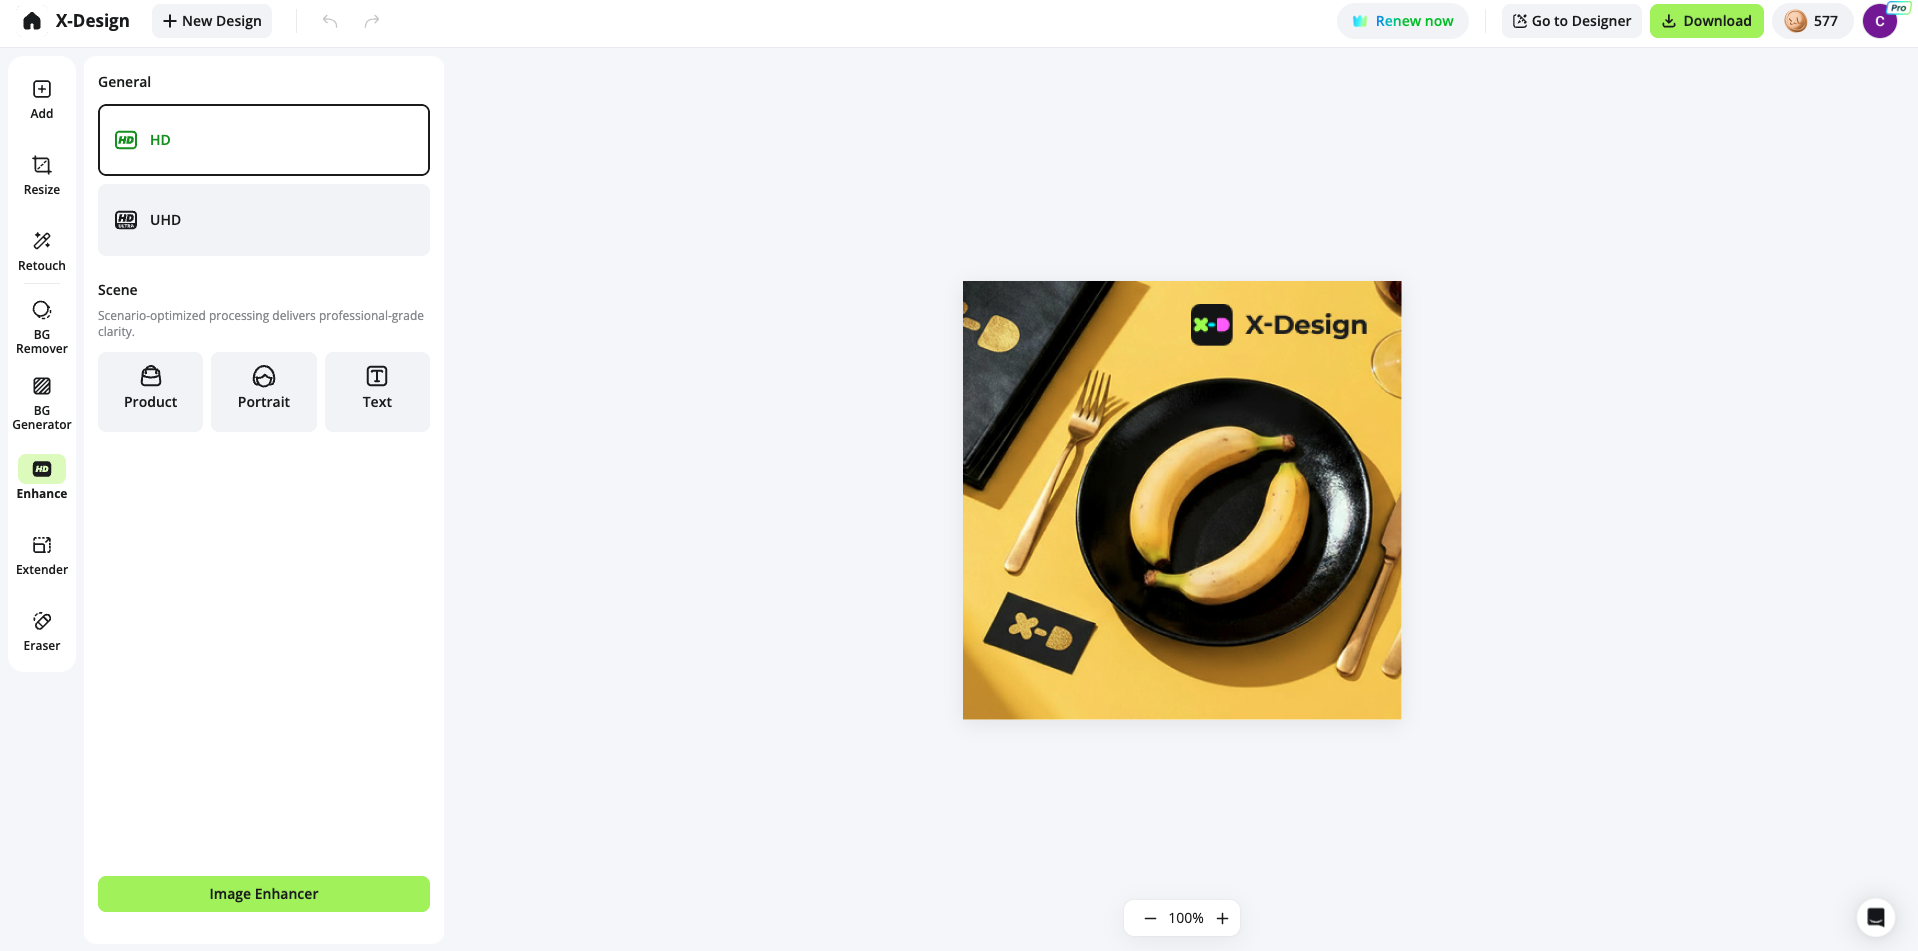Choose the Product scene mode
The height and width of the screenshot is (951, 1918).
[150, 391]
